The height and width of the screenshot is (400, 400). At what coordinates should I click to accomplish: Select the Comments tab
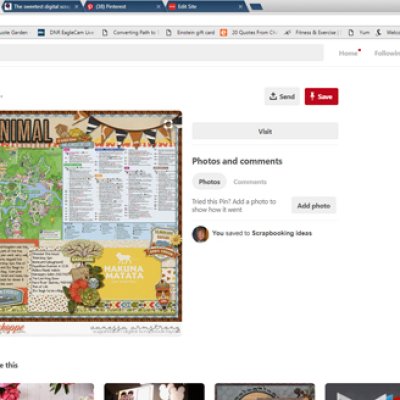click(x=250, y=182)
